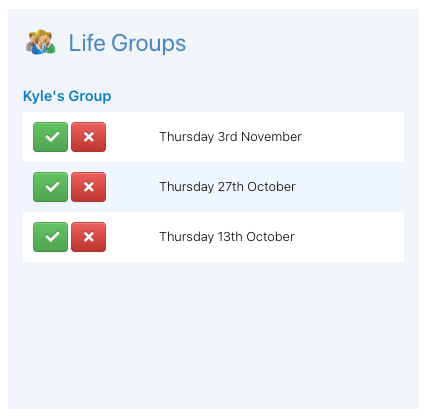Open the Kyle's Group link
429x418 pixels.
click(67, 96)
